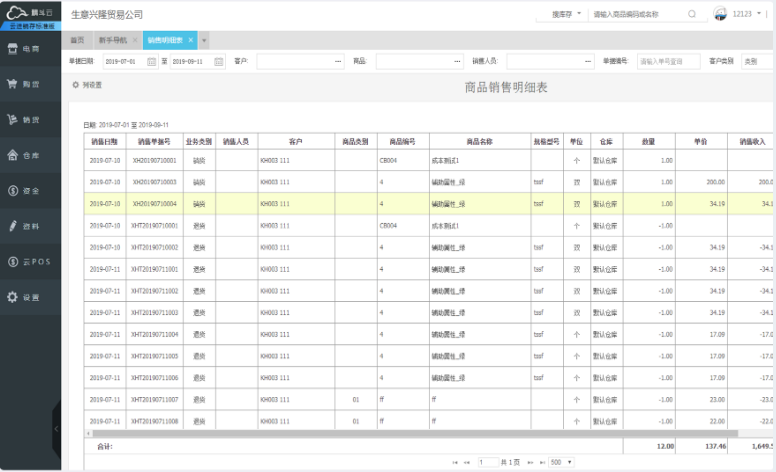Open the 购货 cart sidebar module

pyautogui.click(x=30, y=84)
